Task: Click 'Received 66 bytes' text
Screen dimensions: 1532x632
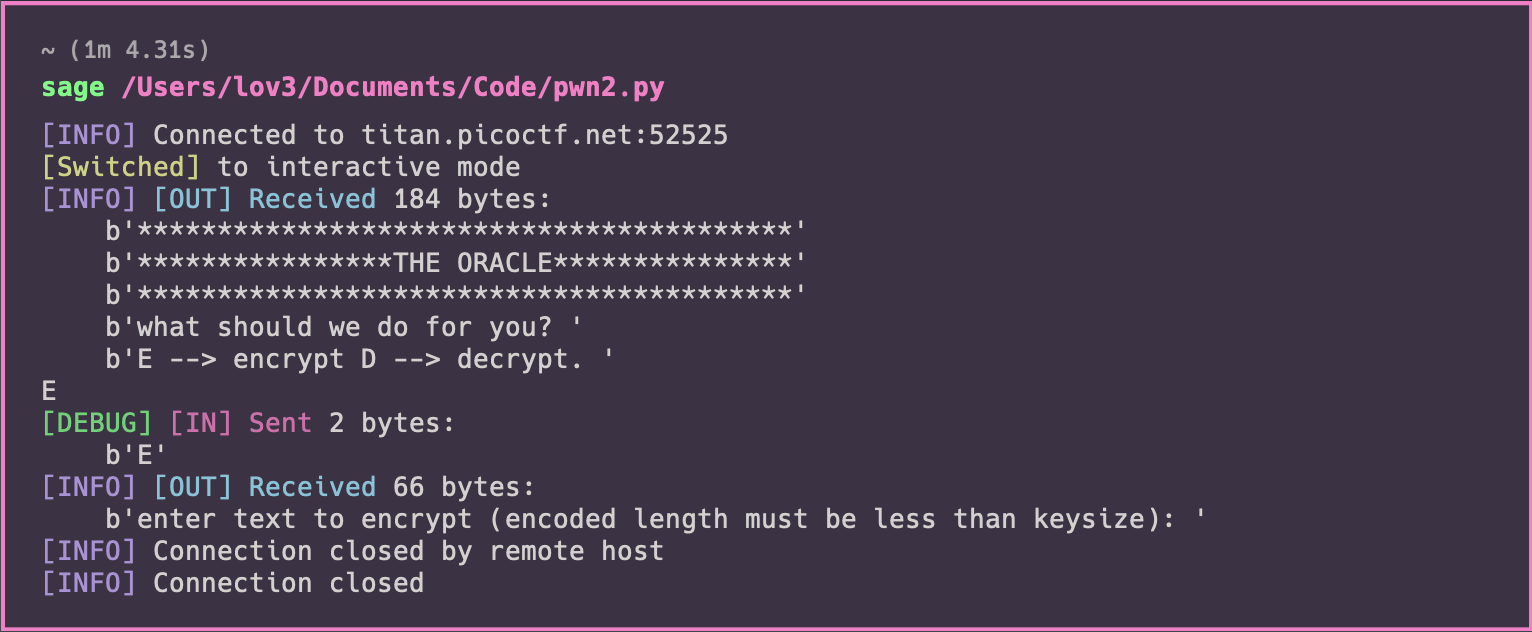Action: coord(392,487)
